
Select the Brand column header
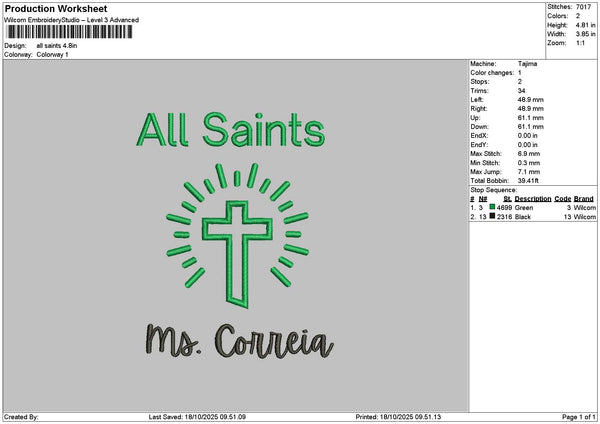583,198
